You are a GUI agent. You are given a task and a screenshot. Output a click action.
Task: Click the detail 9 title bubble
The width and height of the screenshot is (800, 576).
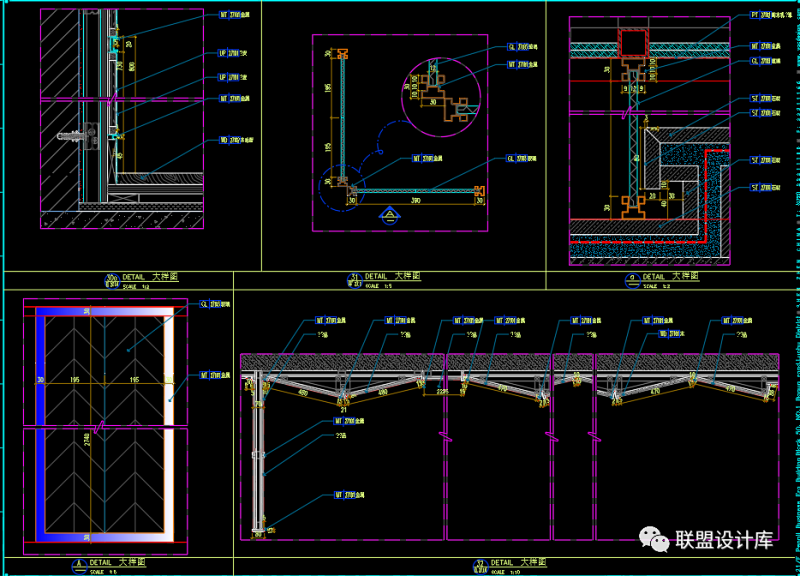click(632, 278)
